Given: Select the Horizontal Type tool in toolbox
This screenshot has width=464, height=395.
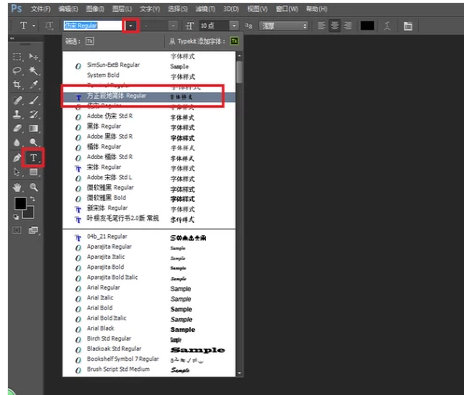Looking at the screenshot, I should coord(33,158).
